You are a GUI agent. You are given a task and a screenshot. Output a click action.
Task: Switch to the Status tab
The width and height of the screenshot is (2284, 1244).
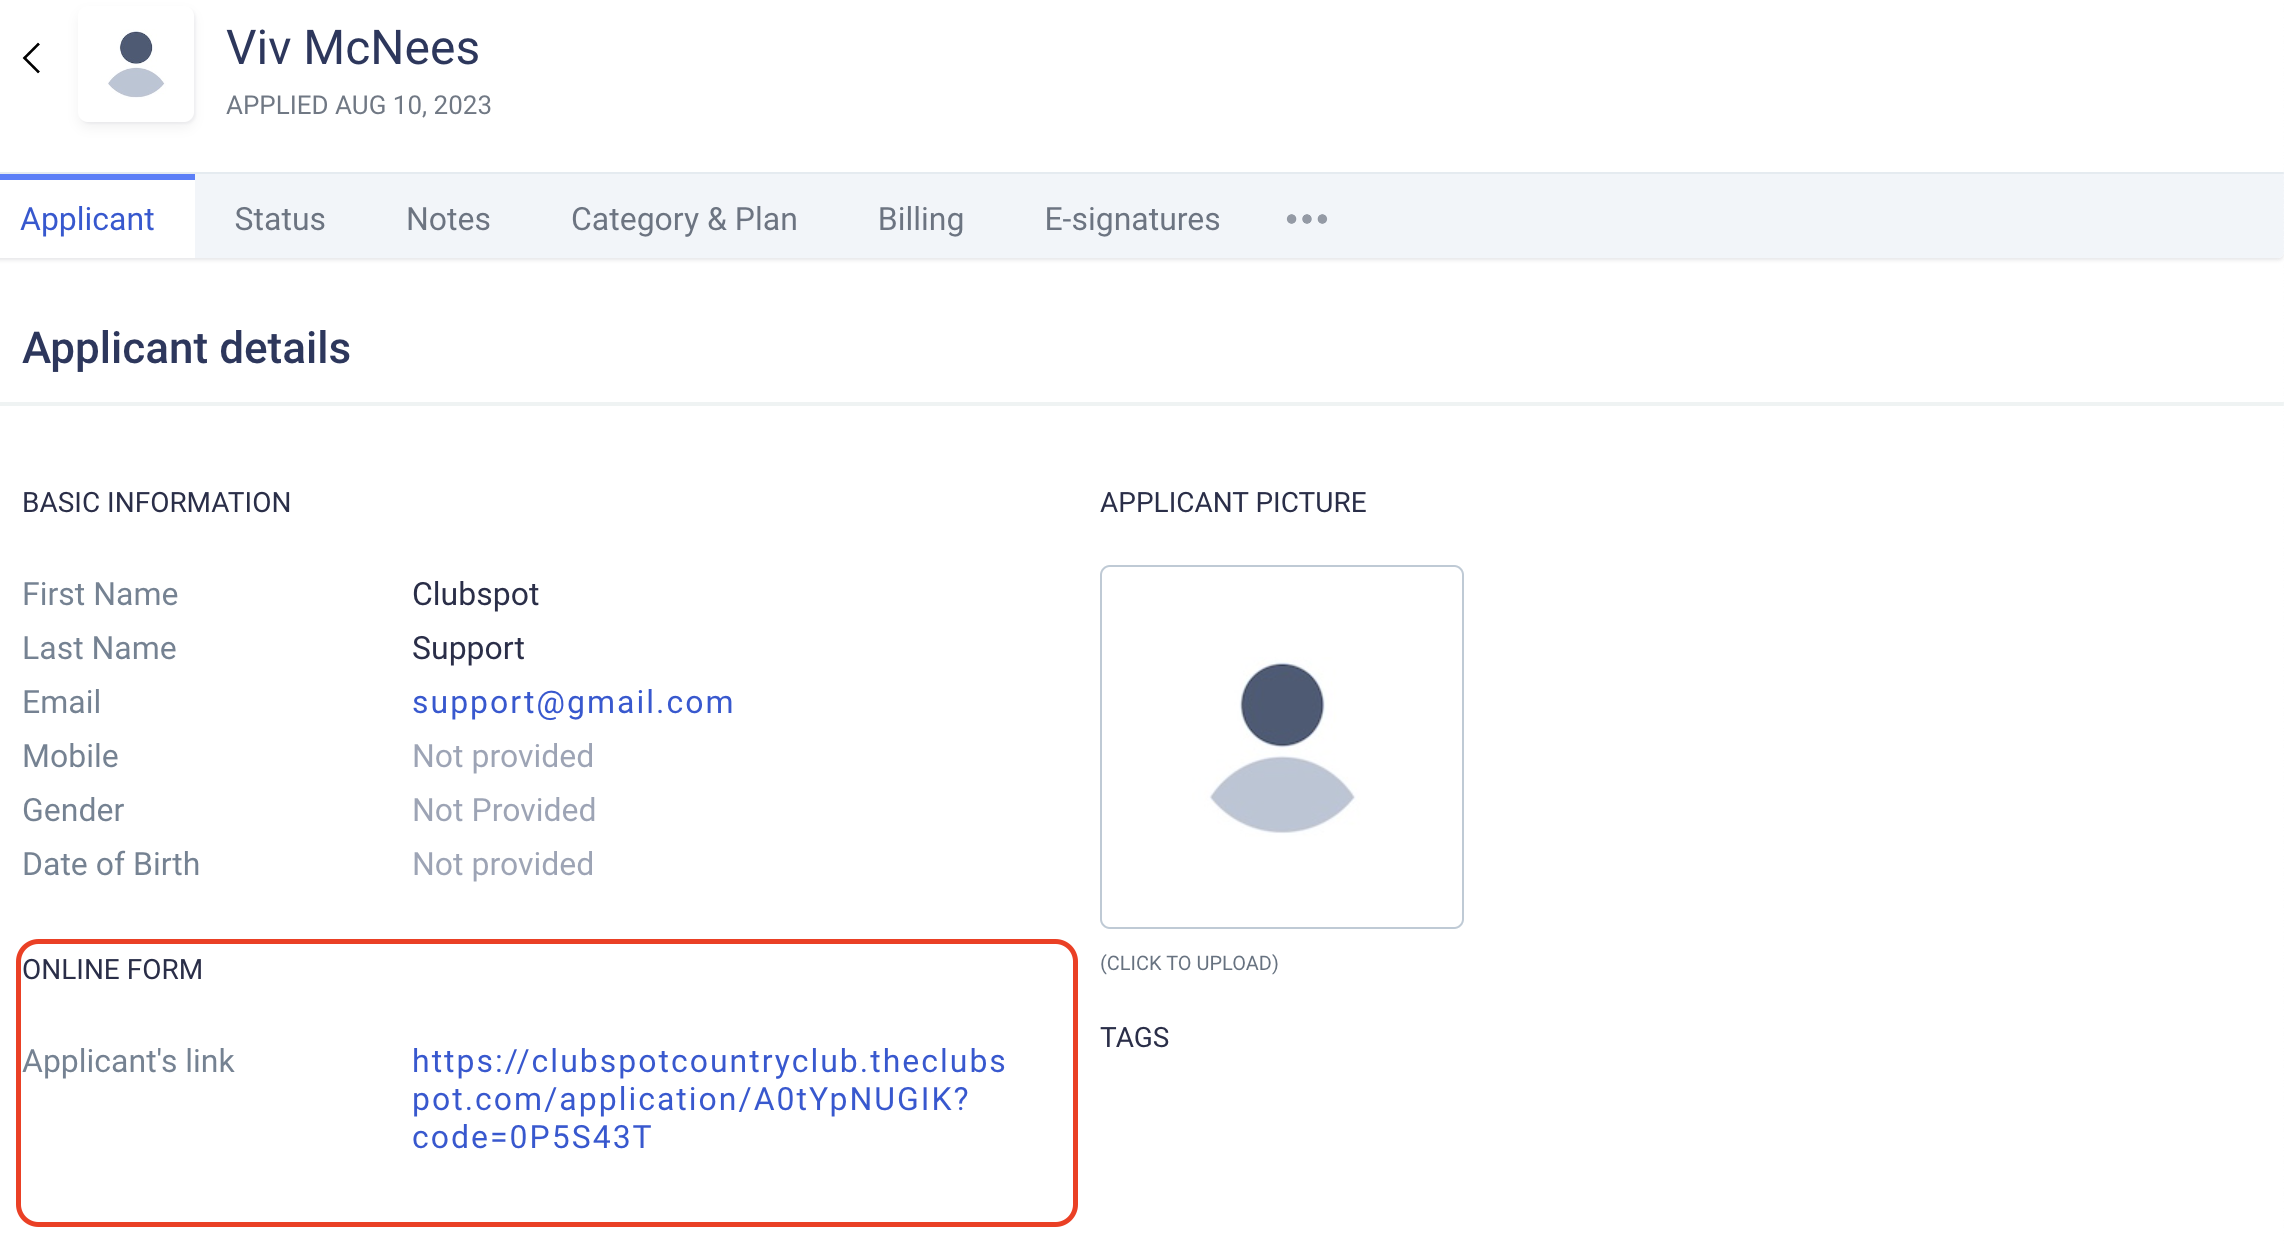click(279, 219)
